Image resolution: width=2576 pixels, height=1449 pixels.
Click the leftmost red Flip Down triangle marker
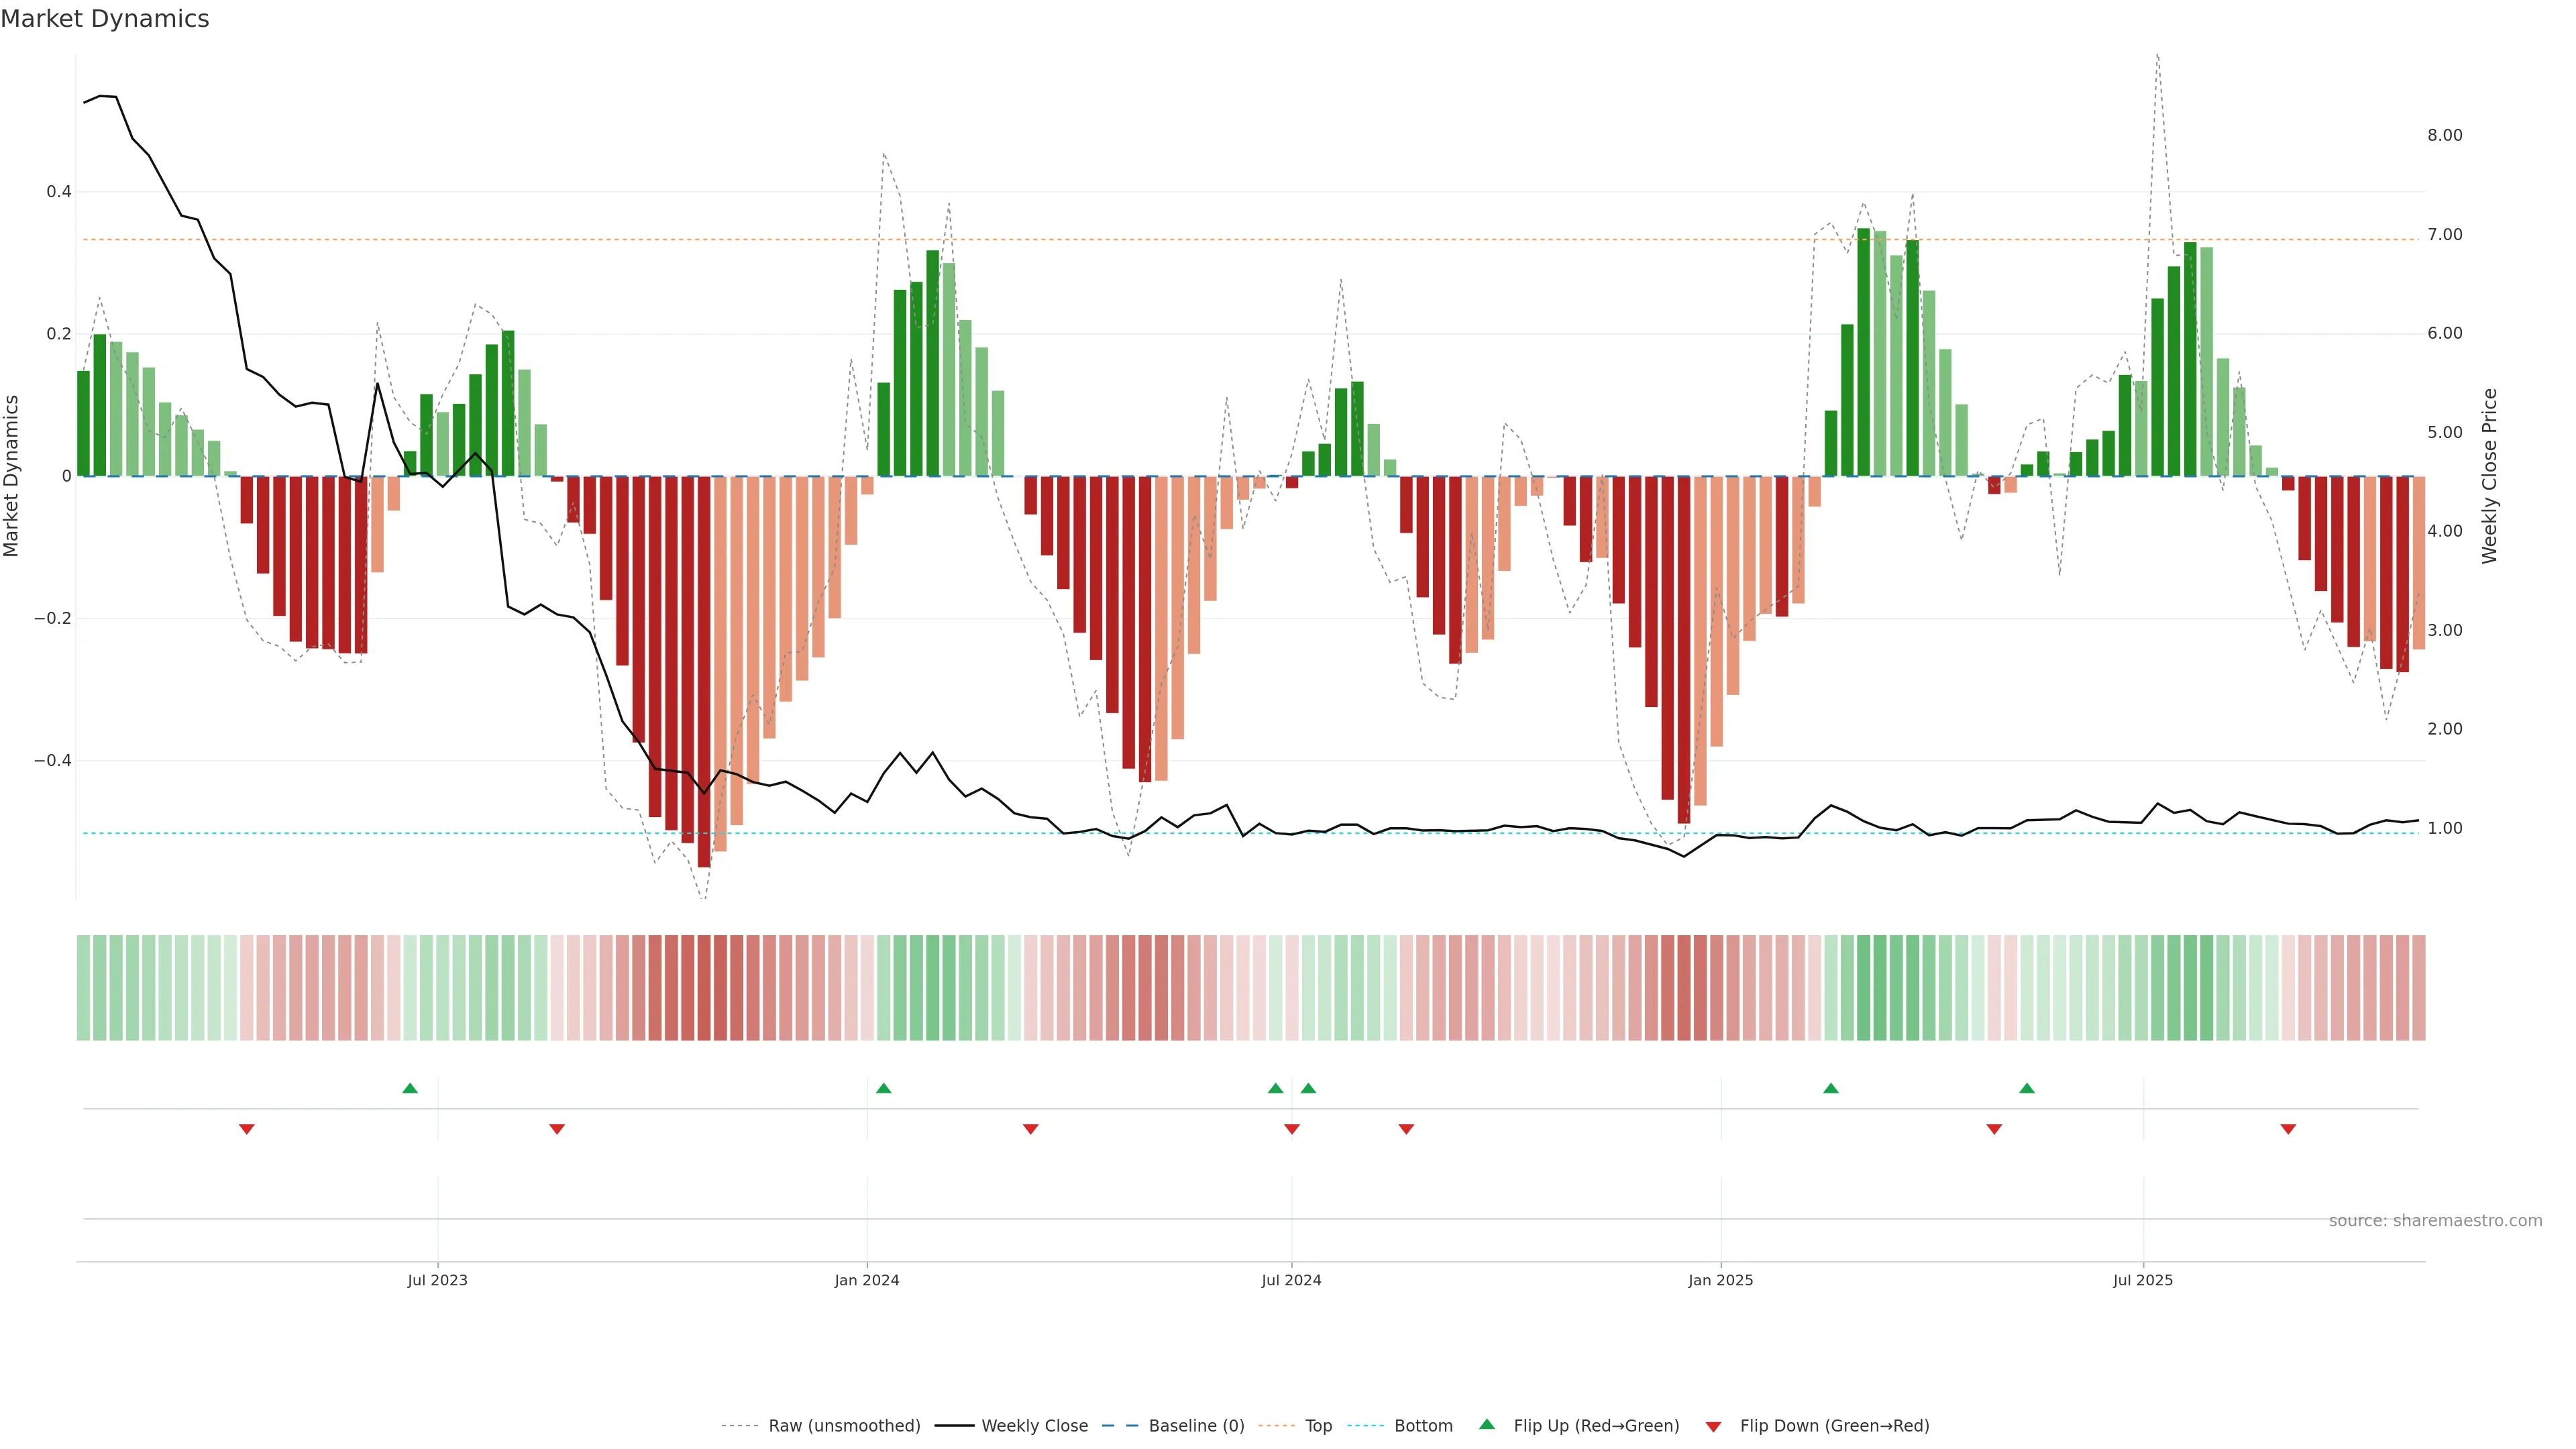(247, 1129)
